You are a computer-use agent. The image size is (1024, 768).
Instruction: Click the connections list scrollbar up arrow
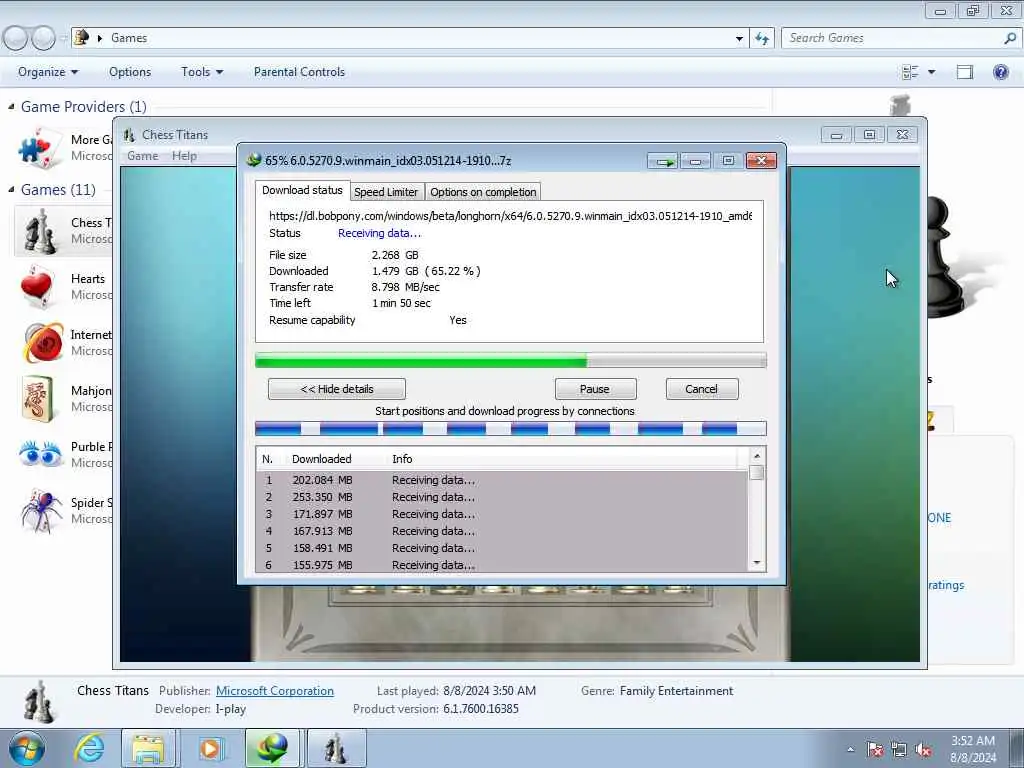[x=757, y=456]
